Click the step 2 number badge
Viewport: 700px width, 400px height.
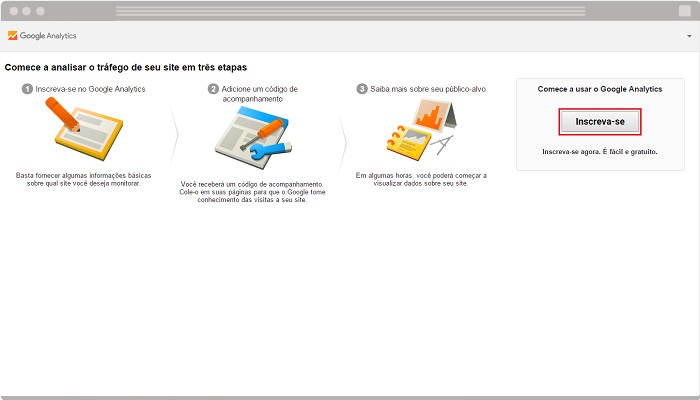[x=213, y=89]
